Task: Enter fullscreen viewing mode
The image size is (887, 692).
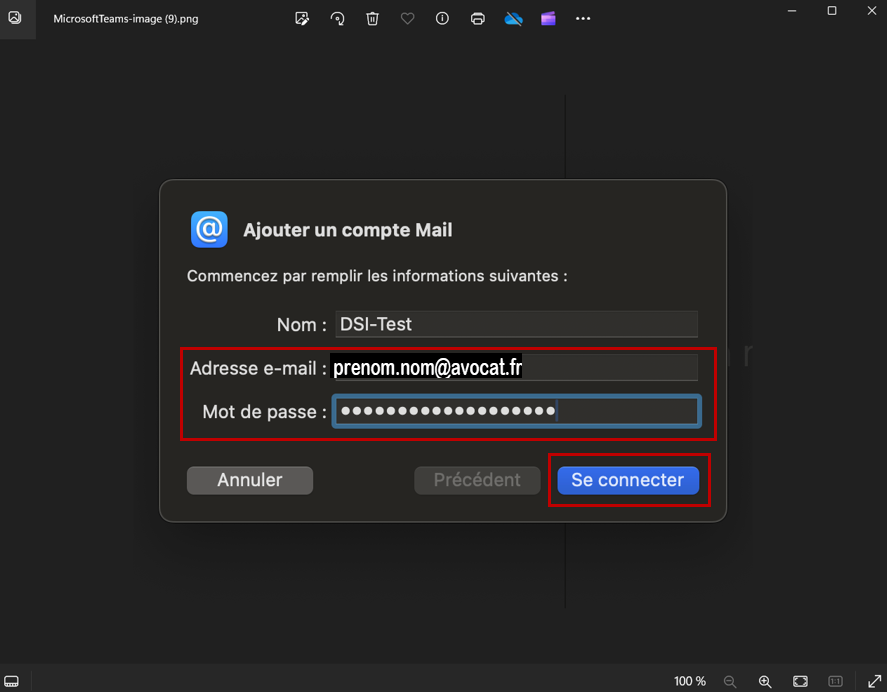Action: coord(872,681)
